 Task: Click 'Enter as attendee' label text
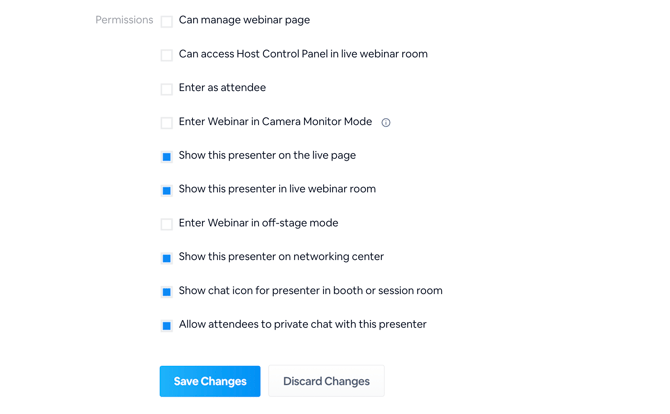point(222,88)
